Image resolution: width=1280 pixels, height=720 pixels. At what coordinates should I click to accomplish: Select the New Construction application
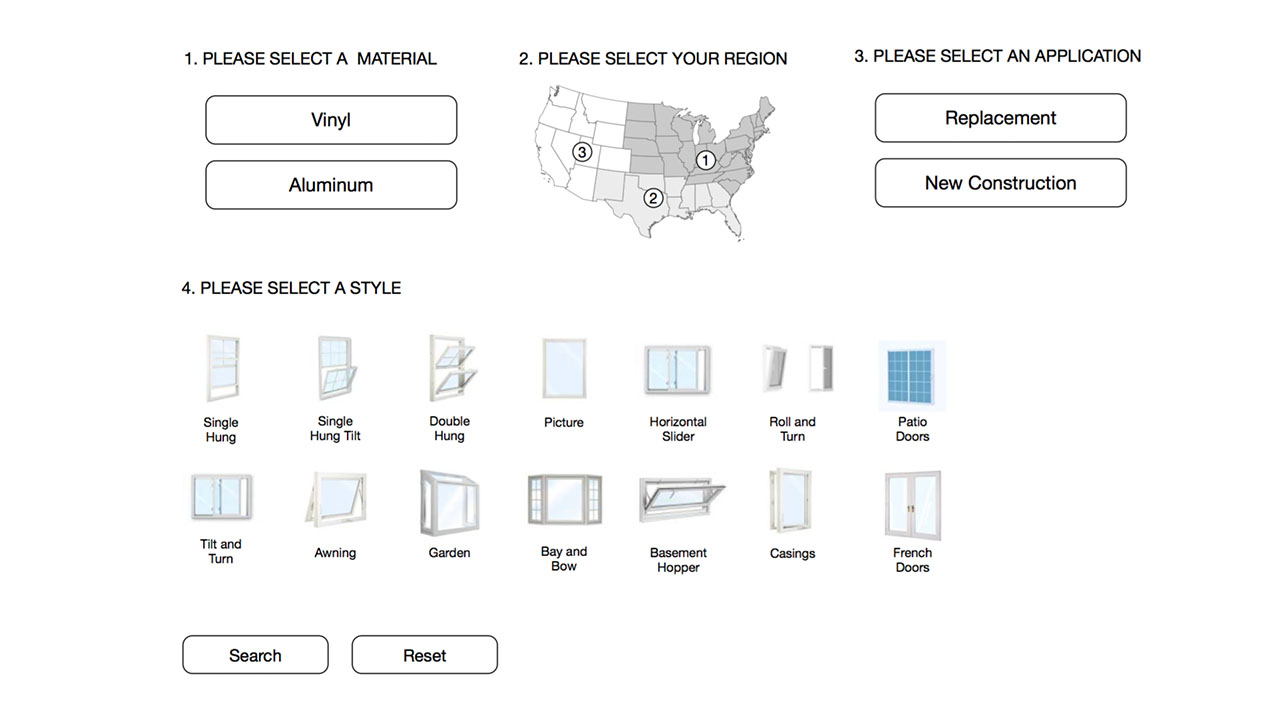1000,183
